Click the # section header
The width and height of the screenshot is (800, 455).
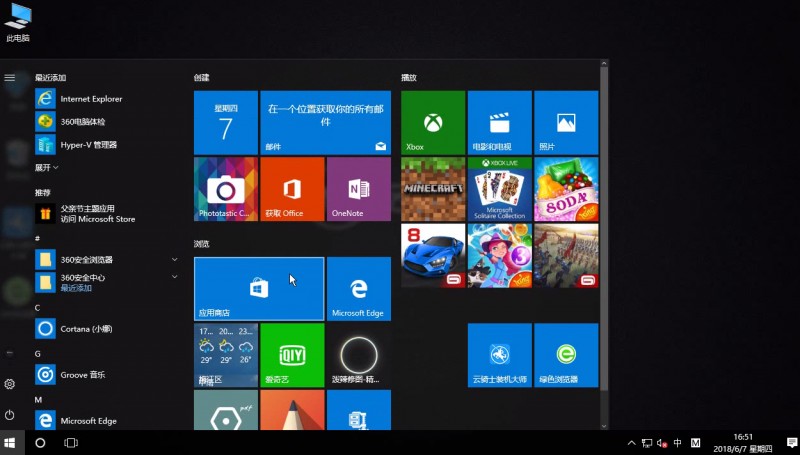tap(37, 238)
